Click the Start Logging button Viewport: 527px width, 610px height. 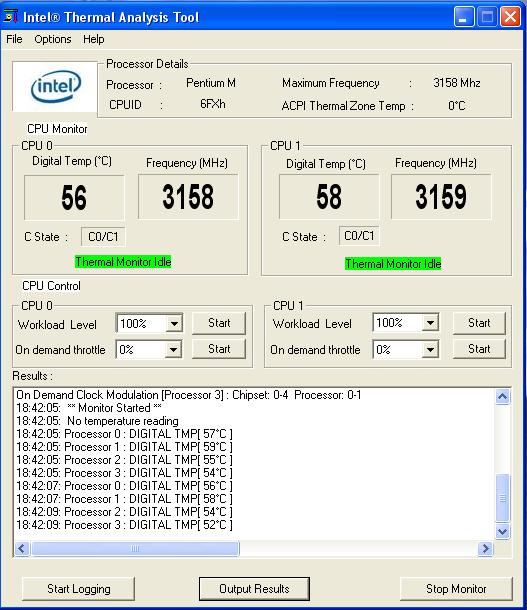click(x=79, y=589)
